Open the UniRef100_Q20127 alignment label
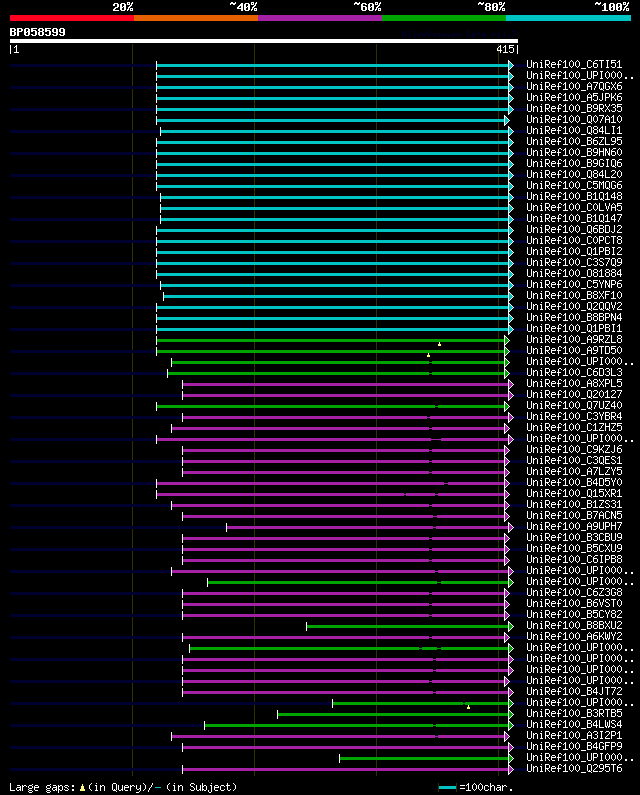The image size is (640, 795). (574, 394)
